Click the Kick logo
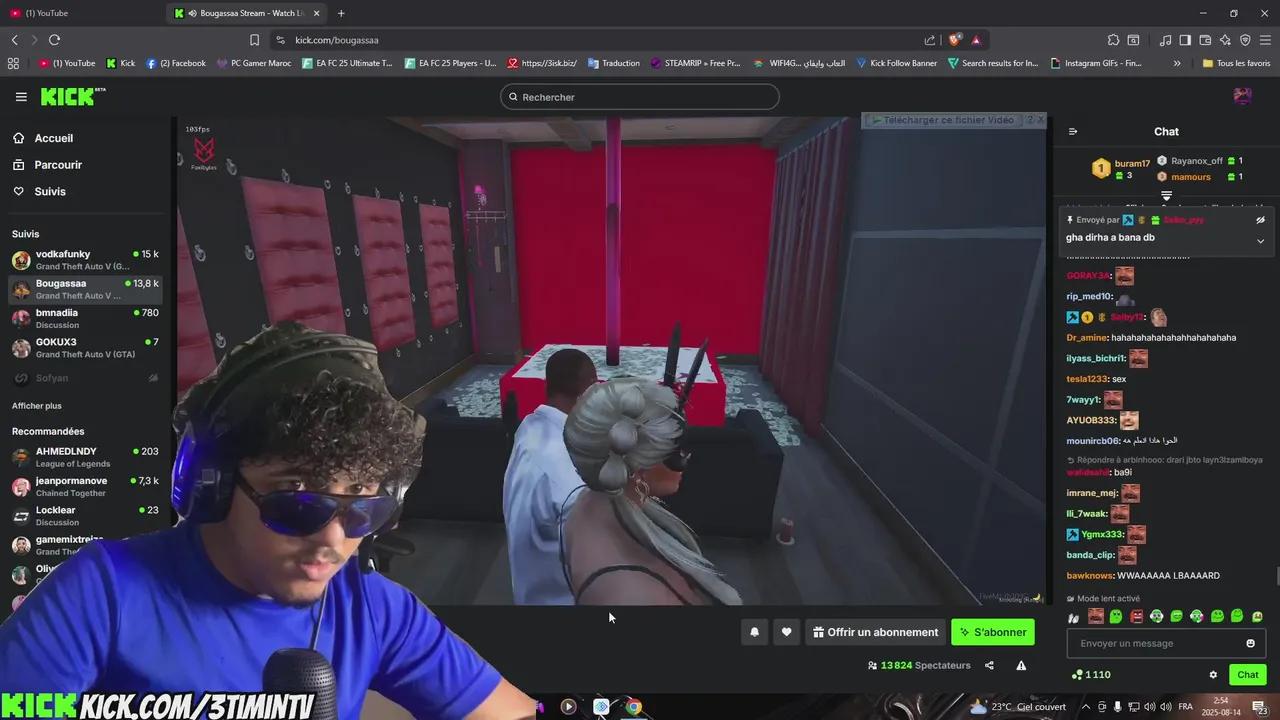Screen dimensions: 1280x720 pyautogui.click(x=72, y=97)
